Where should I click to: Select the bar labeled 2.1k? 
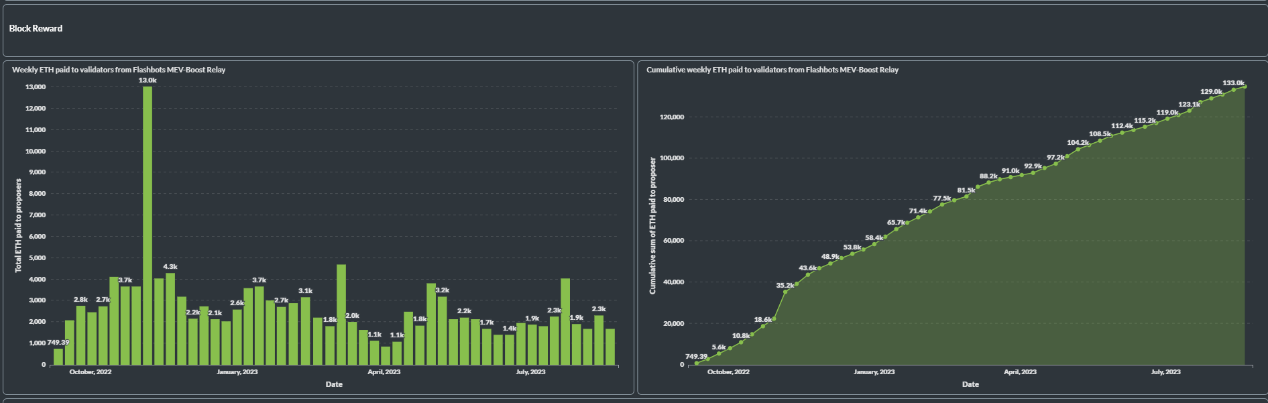pyautogui.click(x=215, y=341)
